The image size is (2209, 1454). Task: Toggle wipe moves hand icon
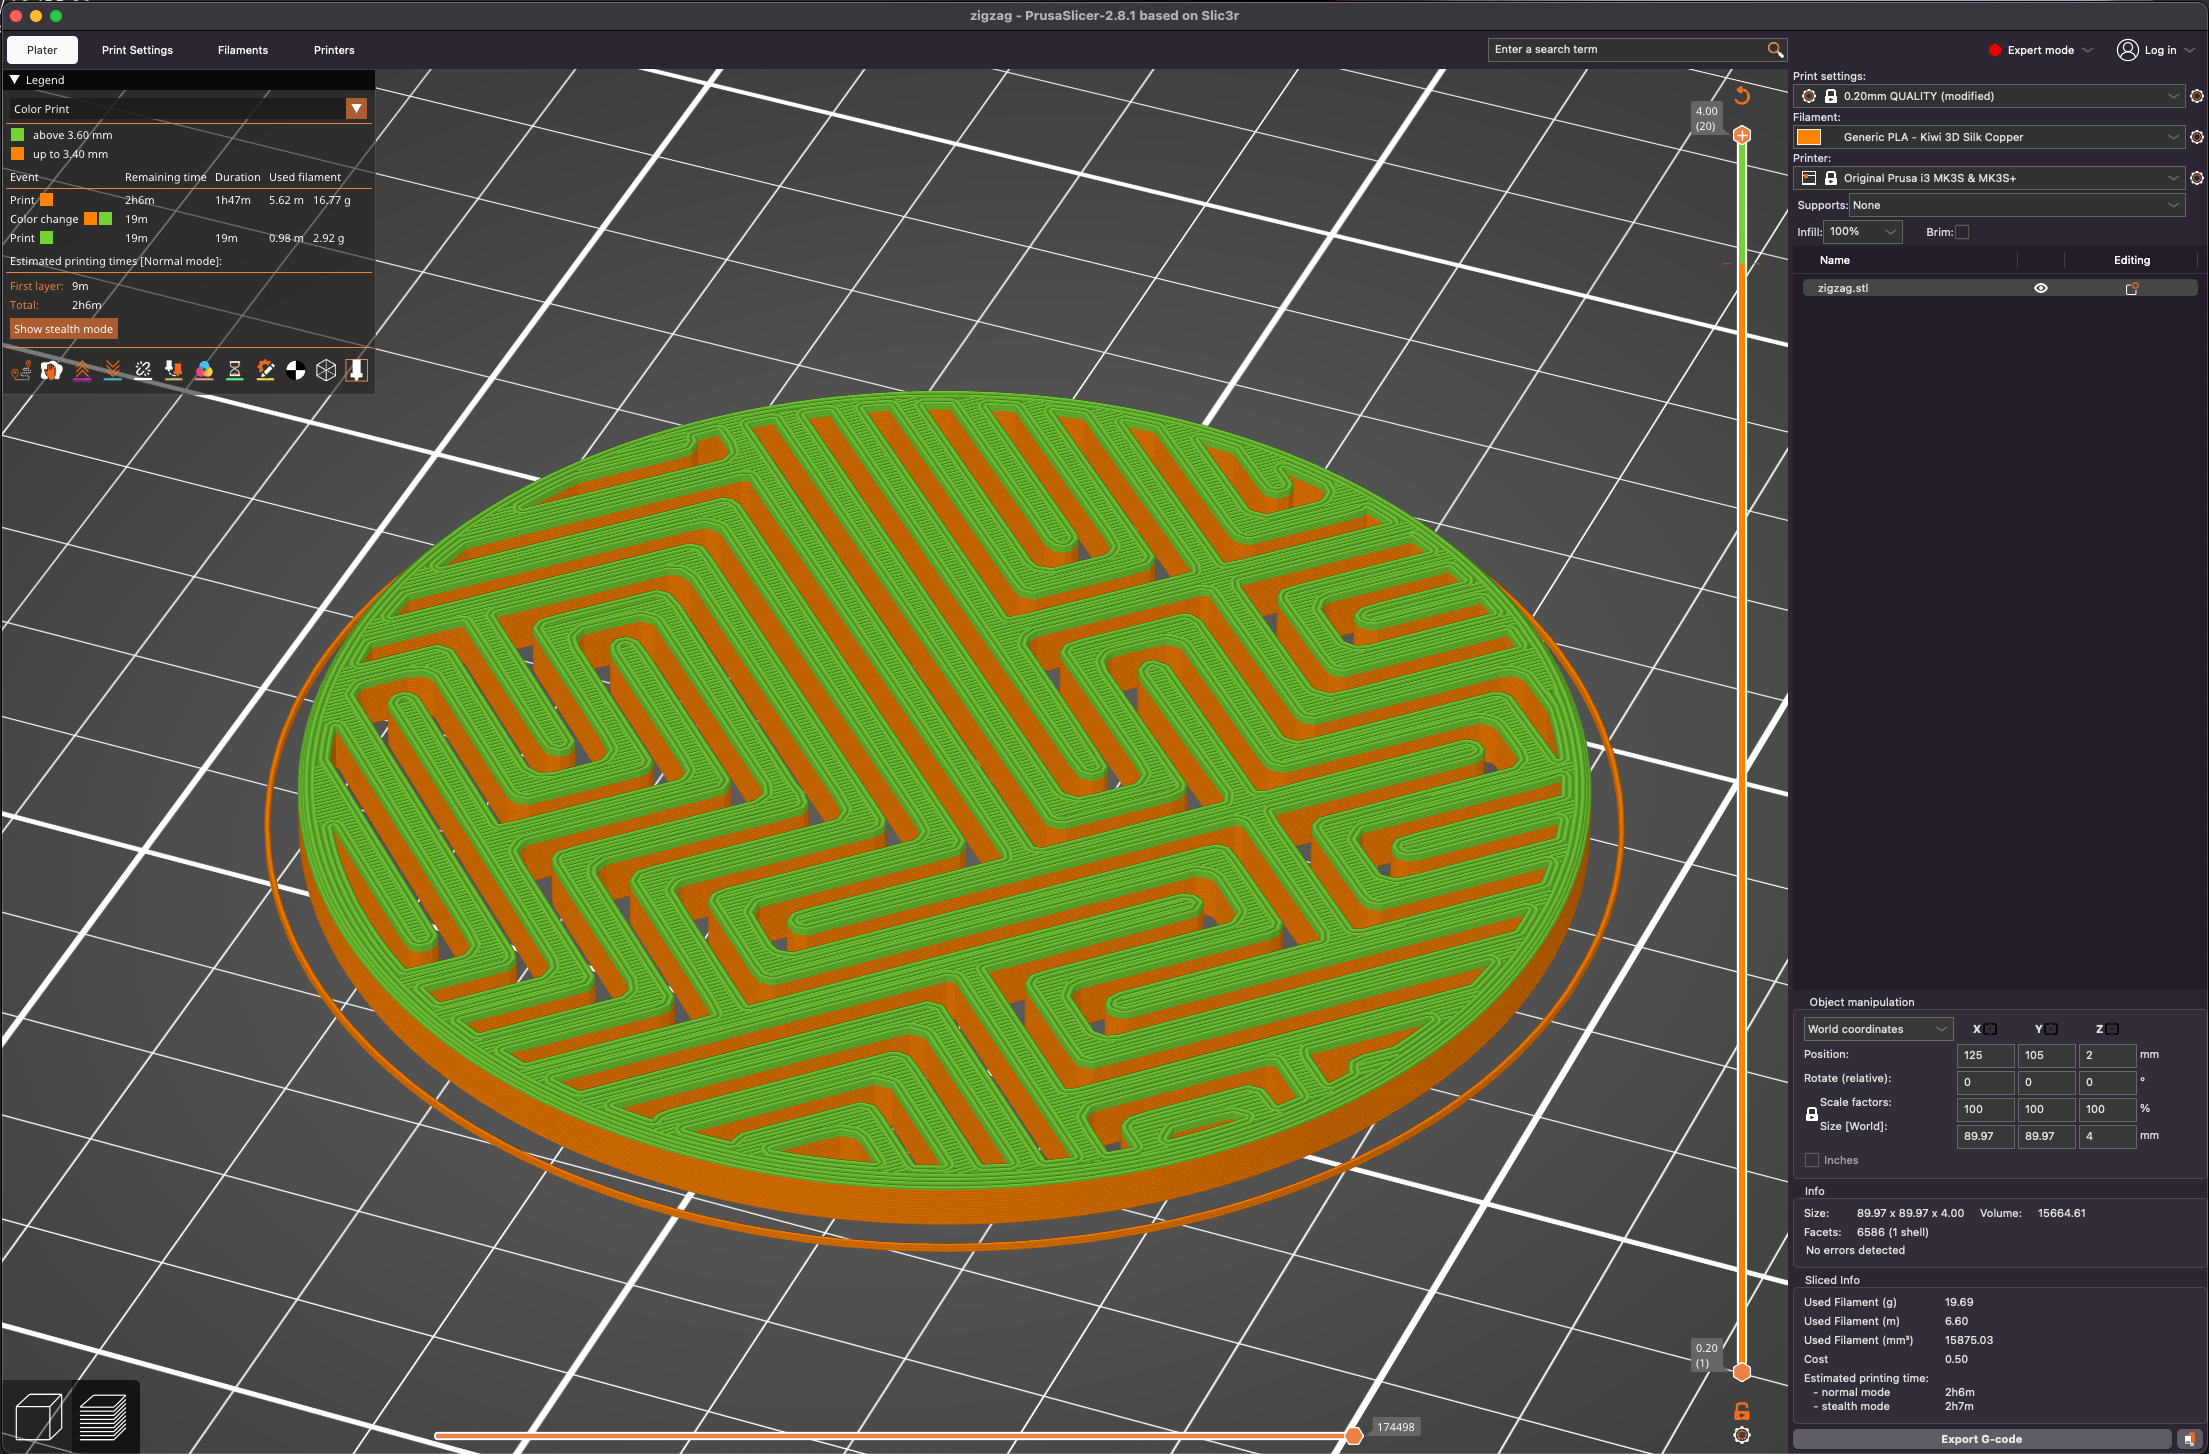52,371
